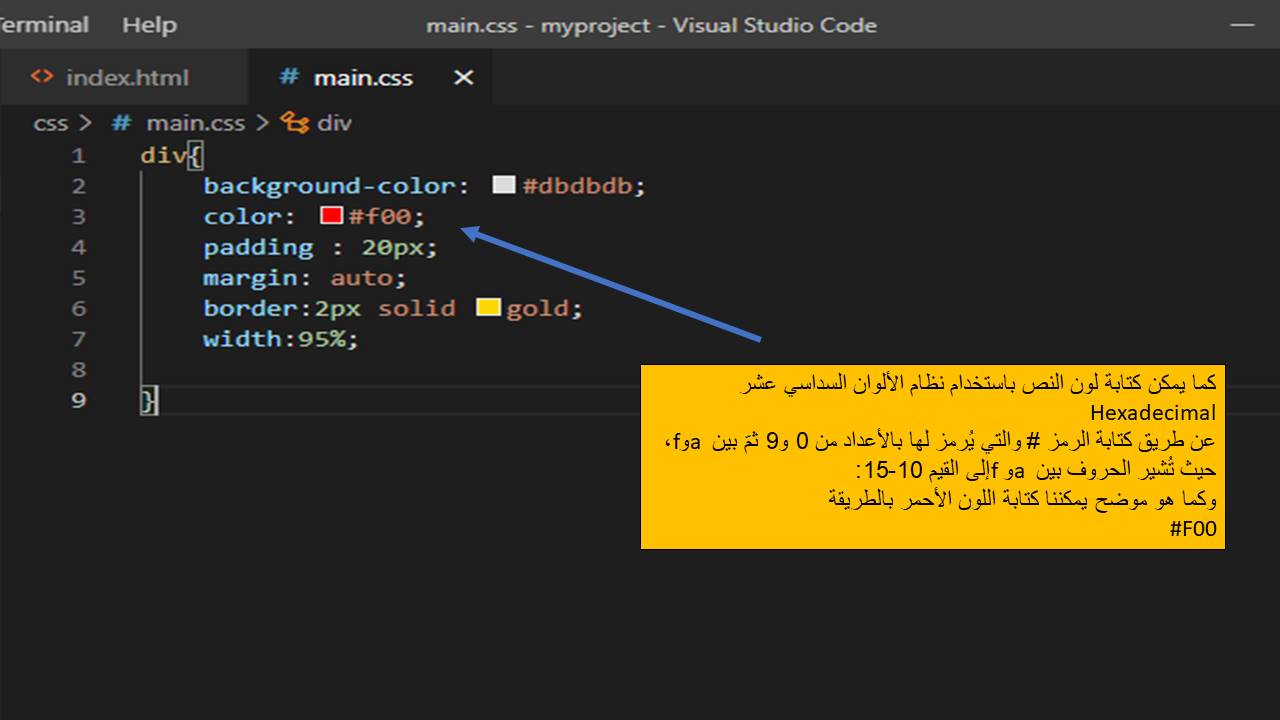Click line number 5 in the gutter

coord(78,277)
